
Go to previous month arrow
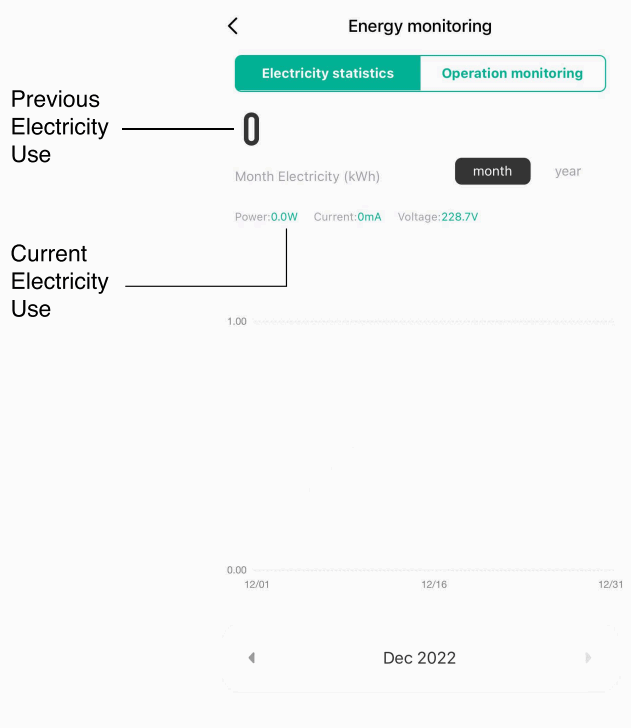tap(252, 658)
